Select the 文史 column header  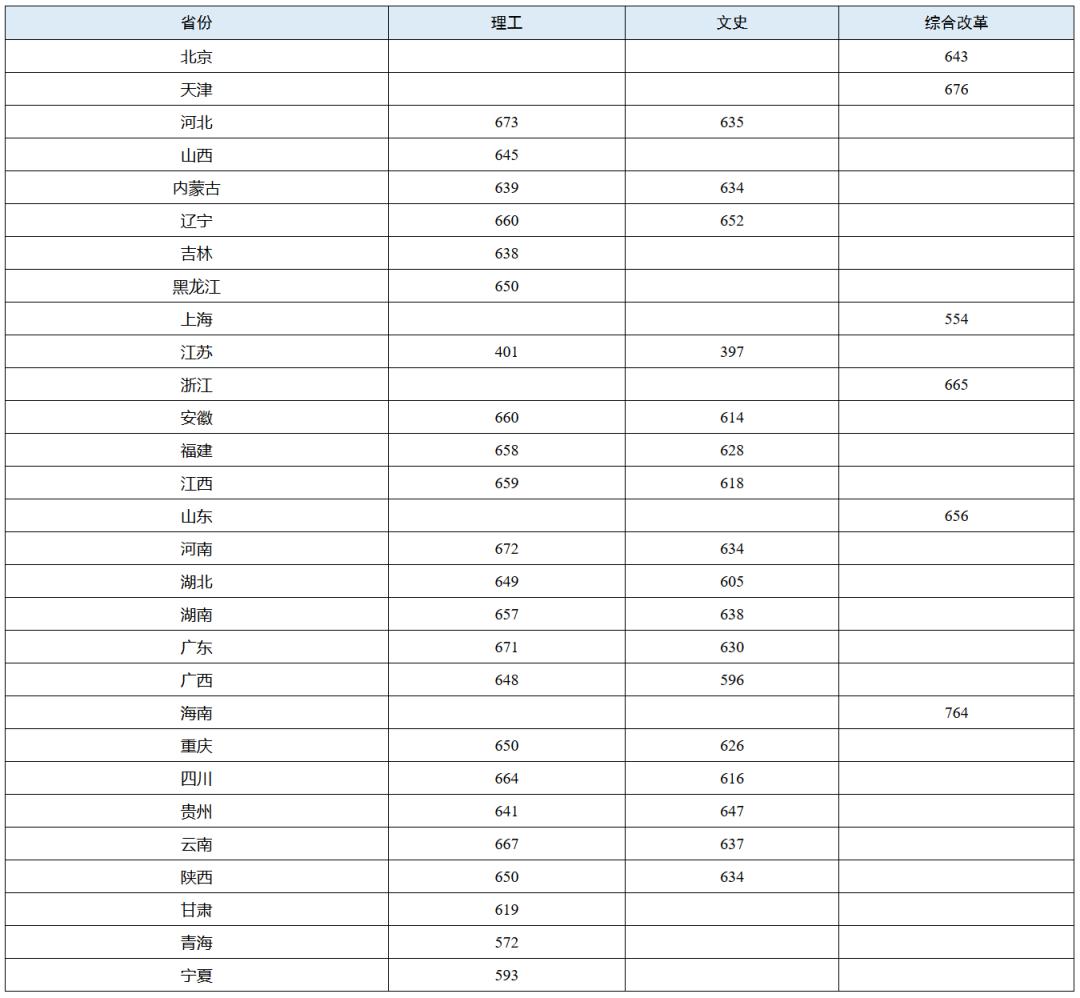(x=731, y=23)
